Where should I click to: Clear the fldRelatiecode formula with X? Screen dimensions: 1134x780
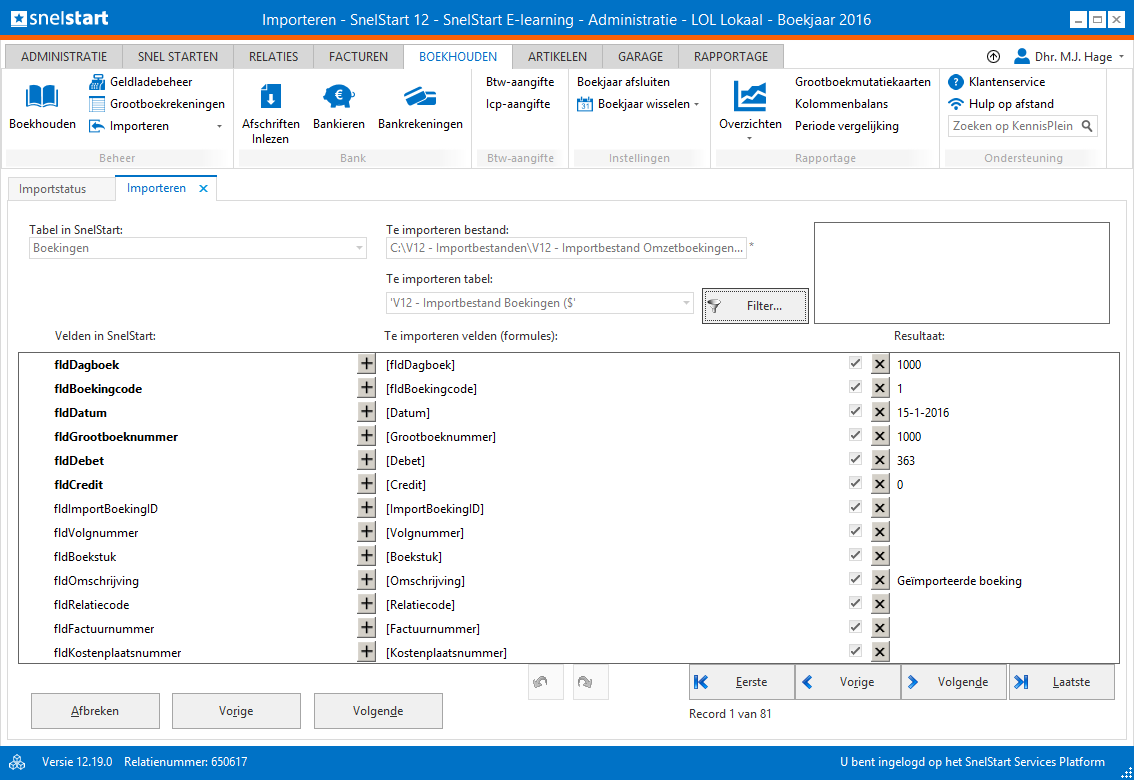pyautogui.click(x=879, y=604)
